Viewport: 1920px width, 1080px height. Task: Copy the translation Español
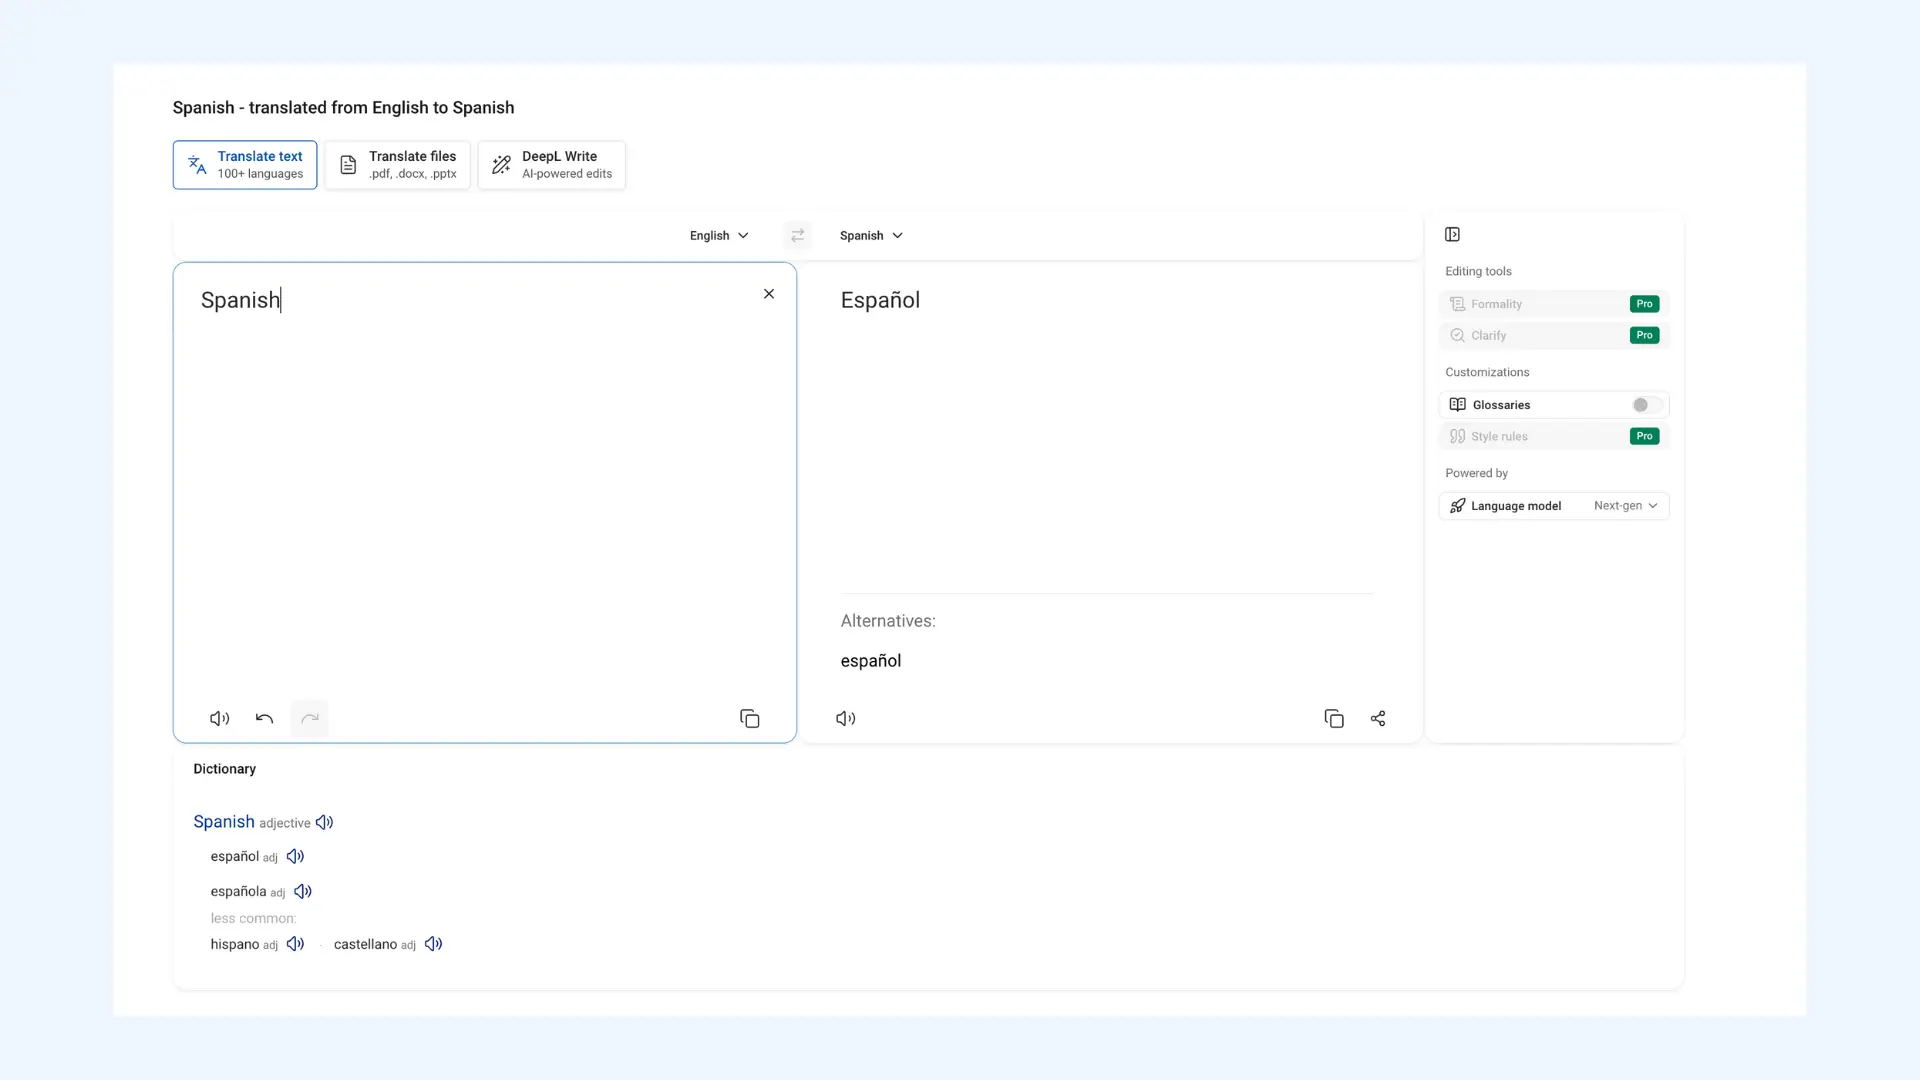pyautogui.click(x=1334, y=718)
